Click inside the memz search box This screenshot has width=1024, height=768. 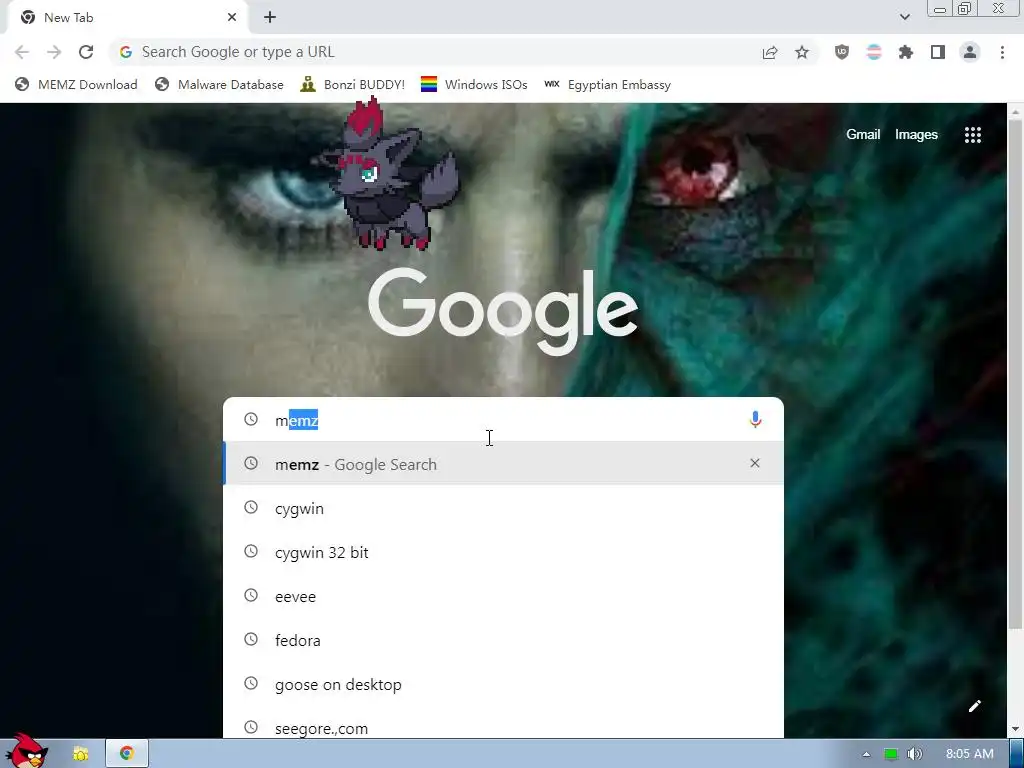[x=503, y=420]
